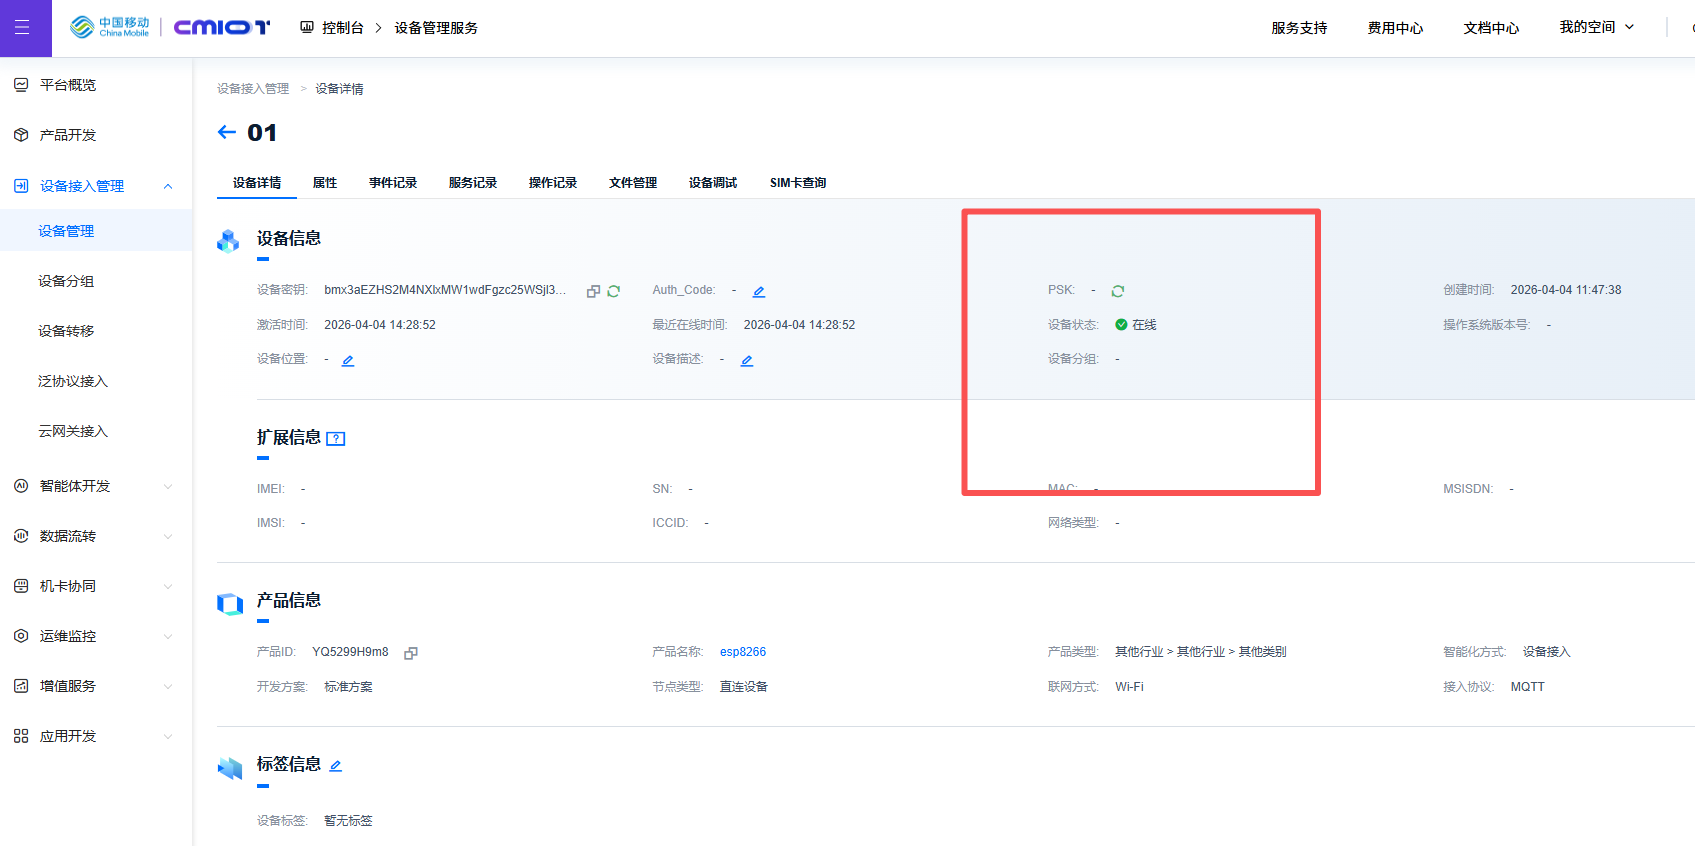
Task: Click the 设备接入管理 breadcrumb link
Action: pyautogui.click(x=253, y=89)
